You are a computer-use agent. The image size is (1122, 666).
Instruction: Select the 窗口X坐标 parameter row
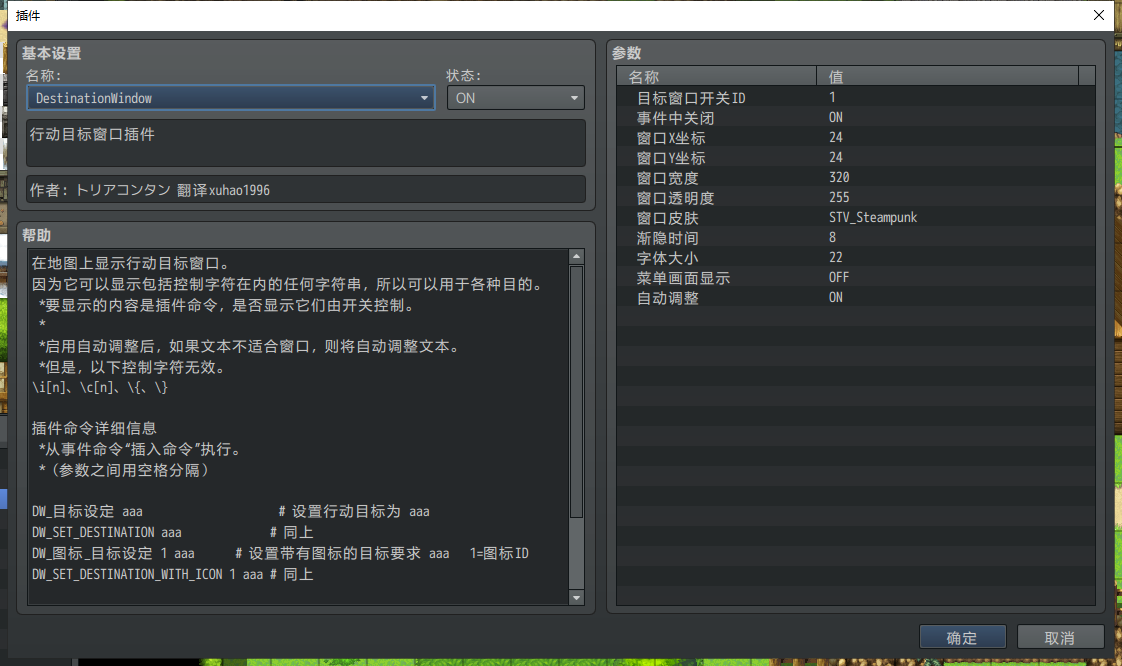point(856,137)
